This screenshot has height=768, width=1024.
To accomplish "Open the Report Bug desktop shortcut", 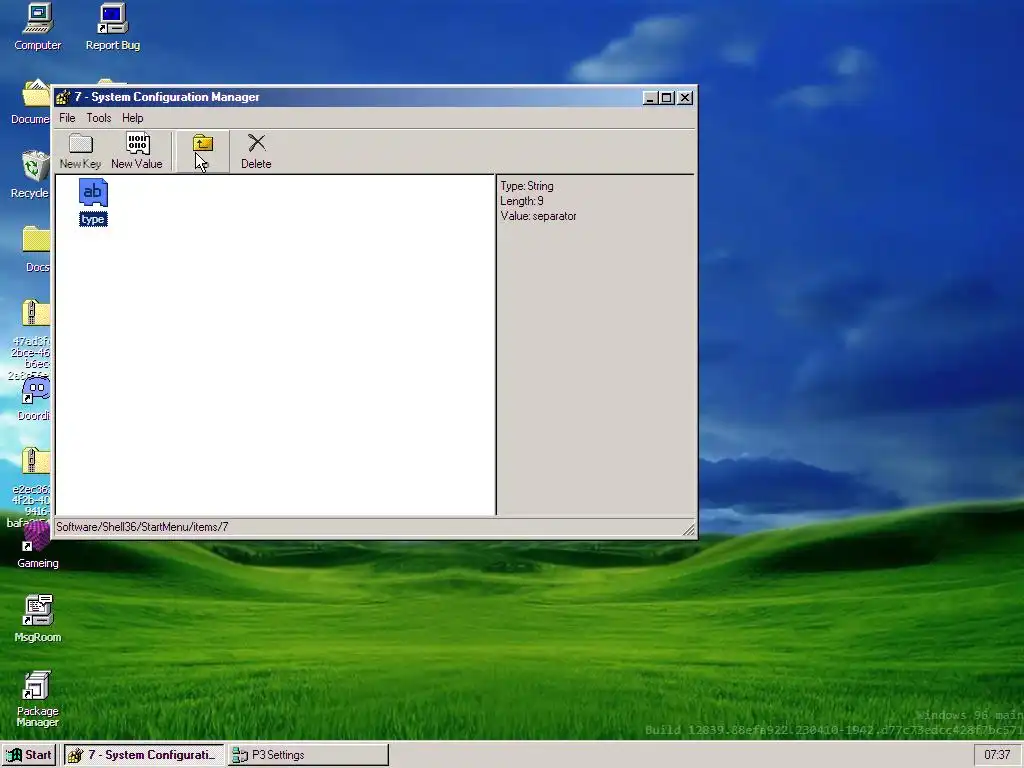I will (x=113, y=27).
